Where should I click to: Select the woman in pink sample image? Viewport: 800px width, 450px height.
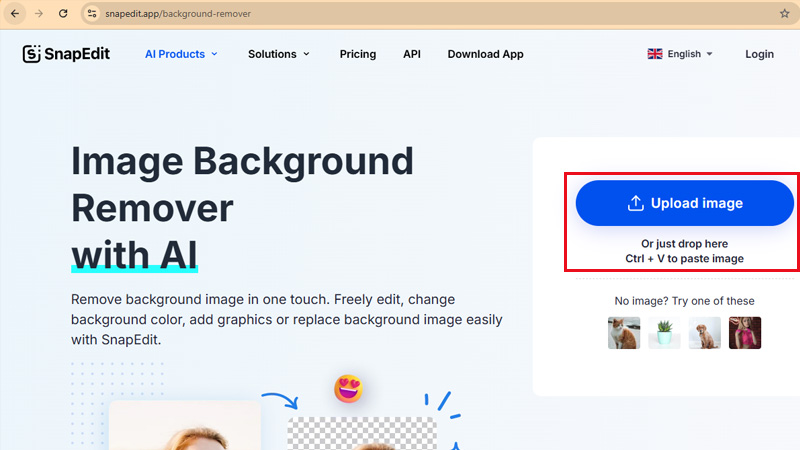[x=744, y=333]
